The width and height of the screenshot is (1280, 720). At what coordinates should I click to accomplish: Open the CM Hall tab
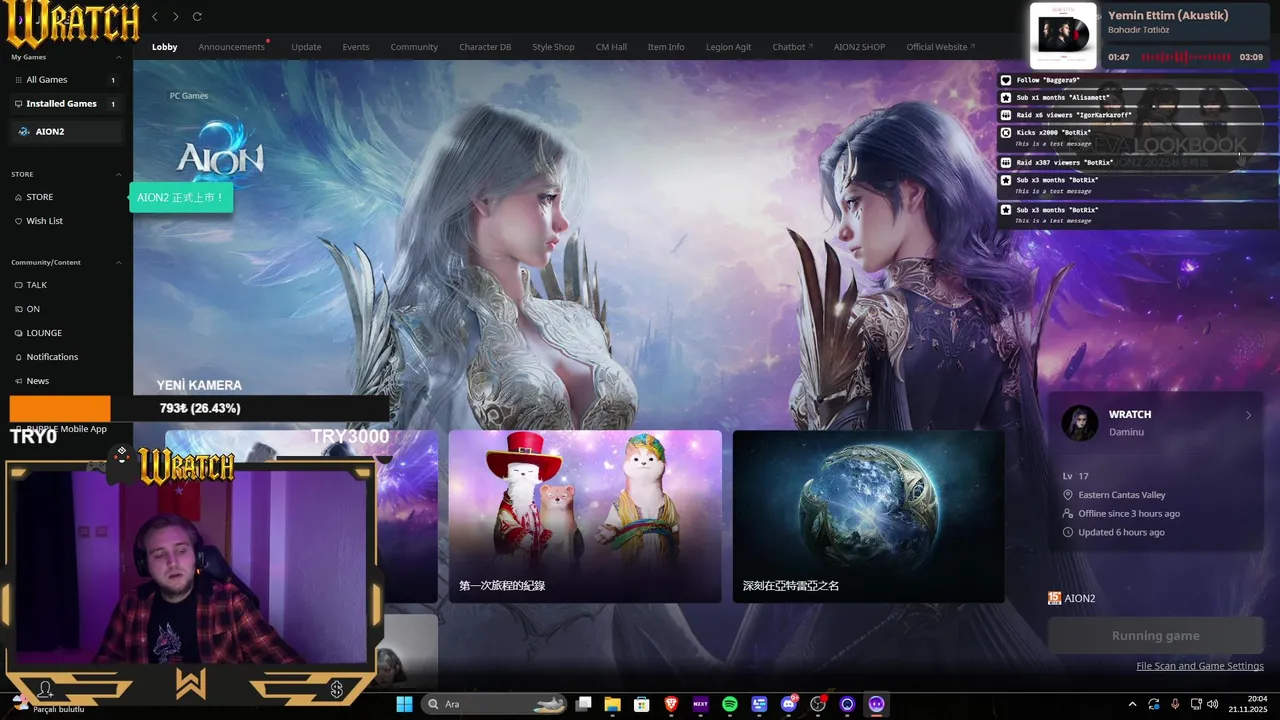[x=611, y=47]
